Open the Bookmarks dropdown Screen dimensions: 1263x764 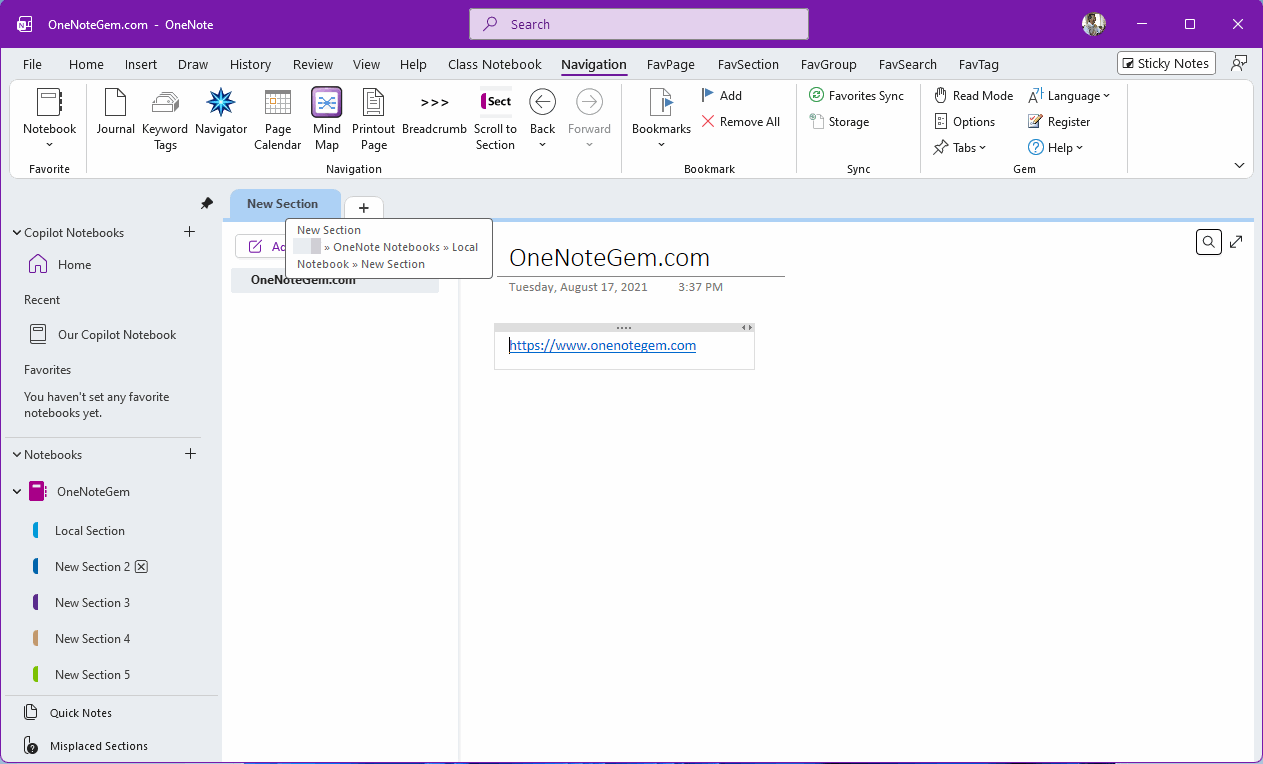pyautogui.click(x=661, y=145)
